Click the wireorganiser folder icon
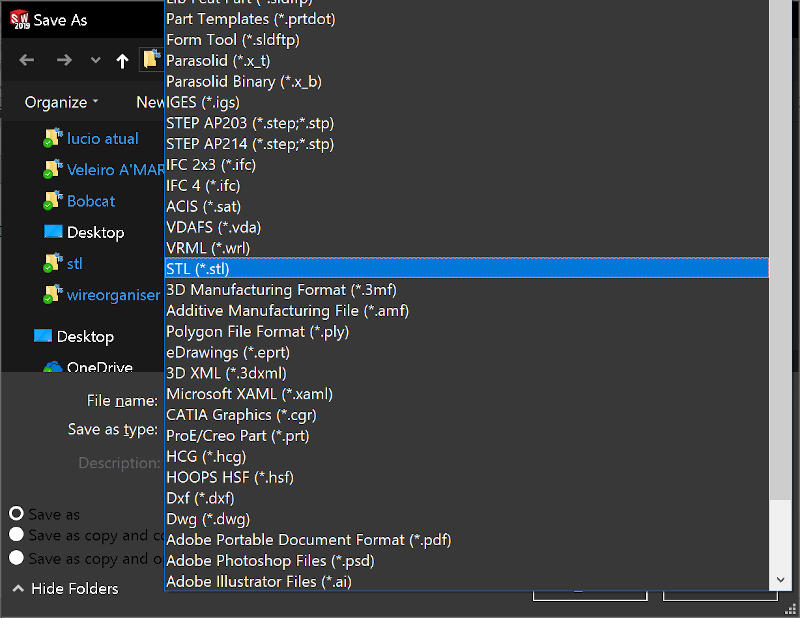 [x=53, y=294]
